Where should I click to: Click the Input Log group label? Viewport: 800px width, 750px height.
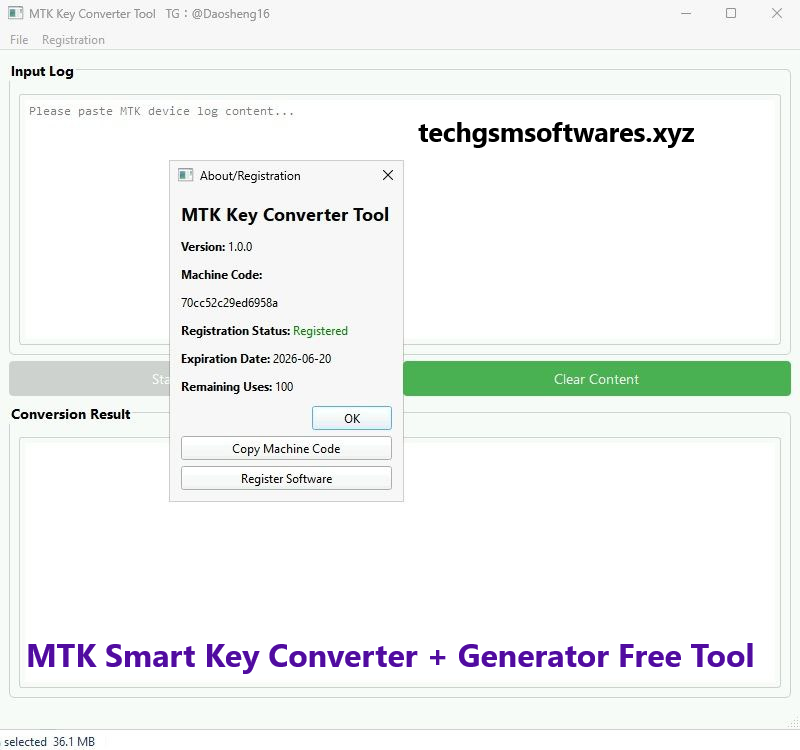pyautogui.click(x=42, y=71)
